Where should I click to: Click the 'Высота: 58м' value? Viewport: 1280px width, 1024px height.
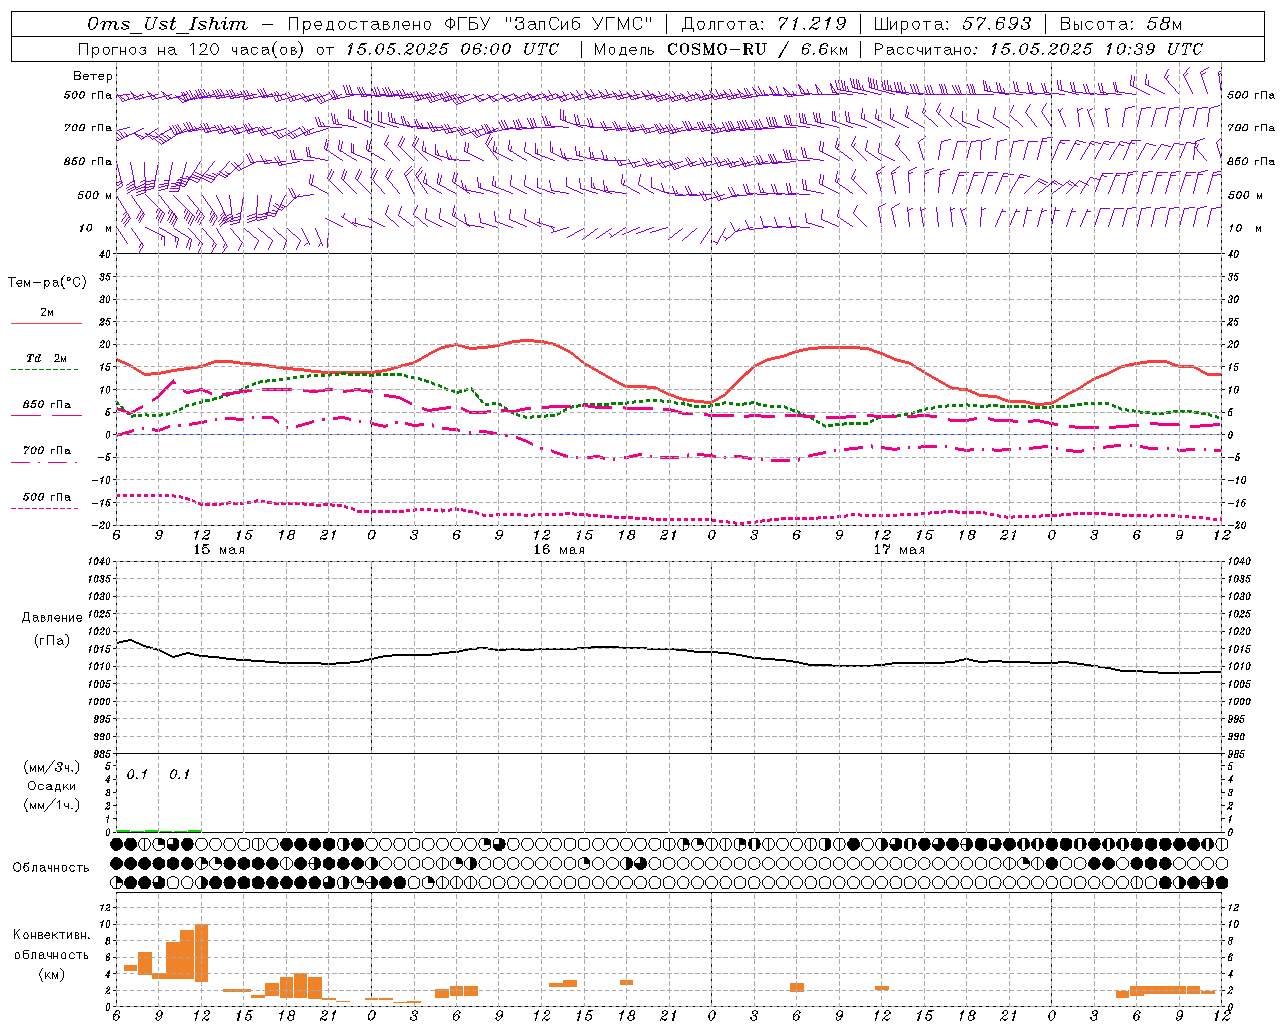pyautogui.click(x=1120, y=24)
